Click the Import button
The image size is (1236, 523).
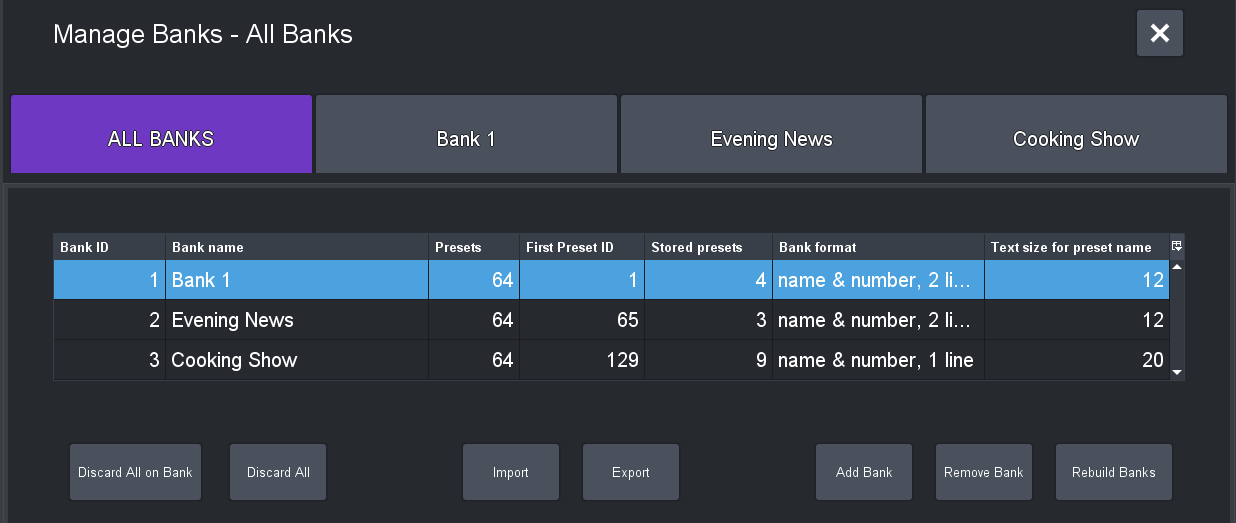click(511, 472)
